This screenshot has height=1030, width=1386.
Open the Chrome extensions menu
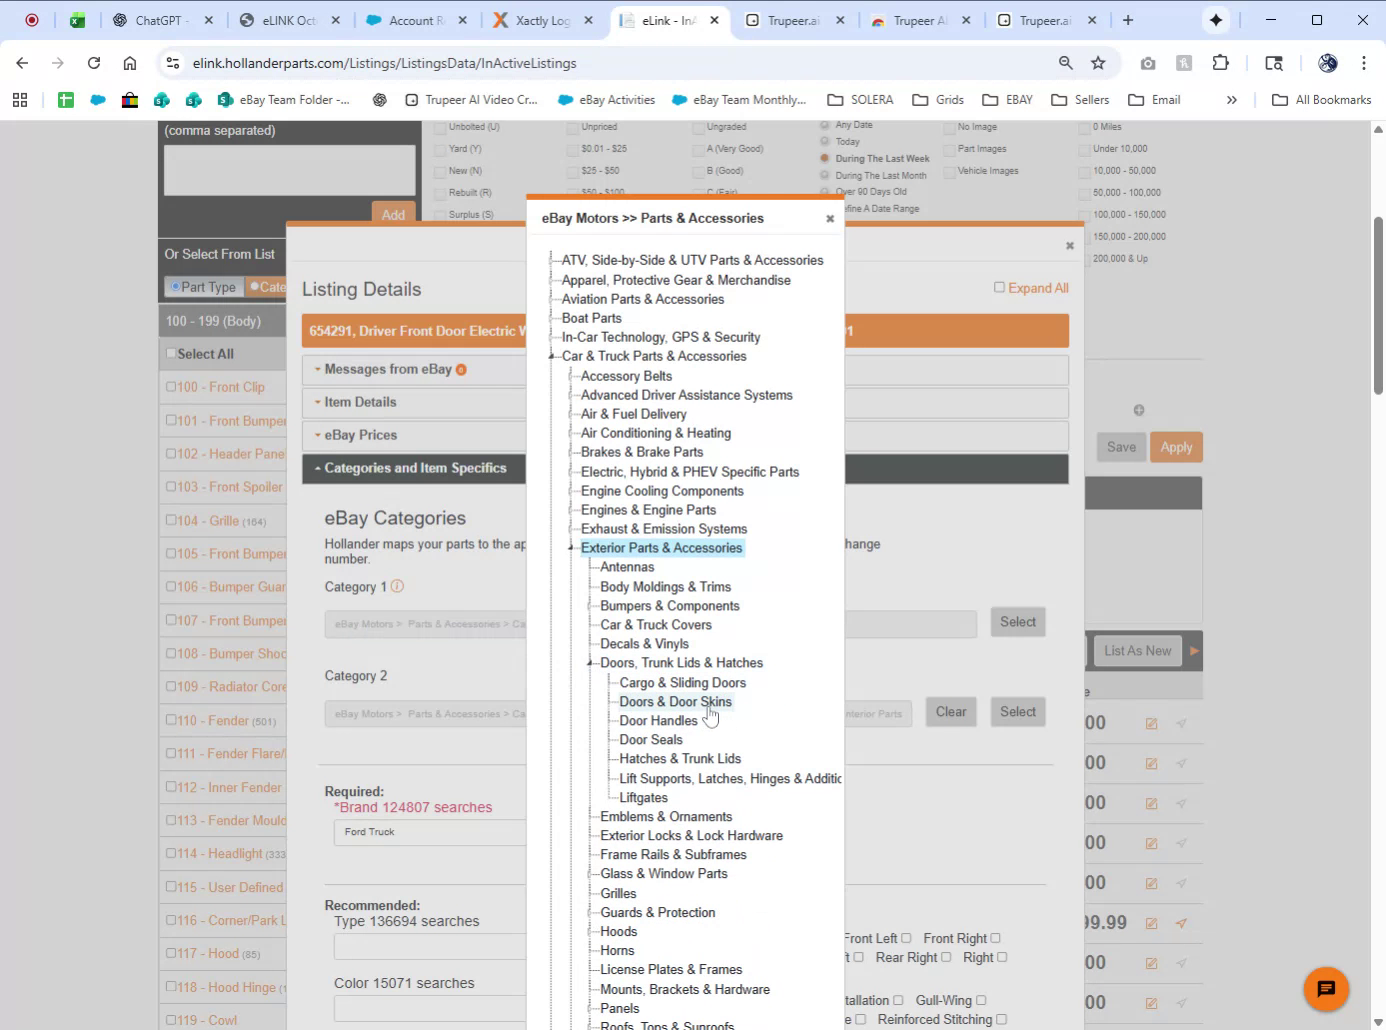1220,63
